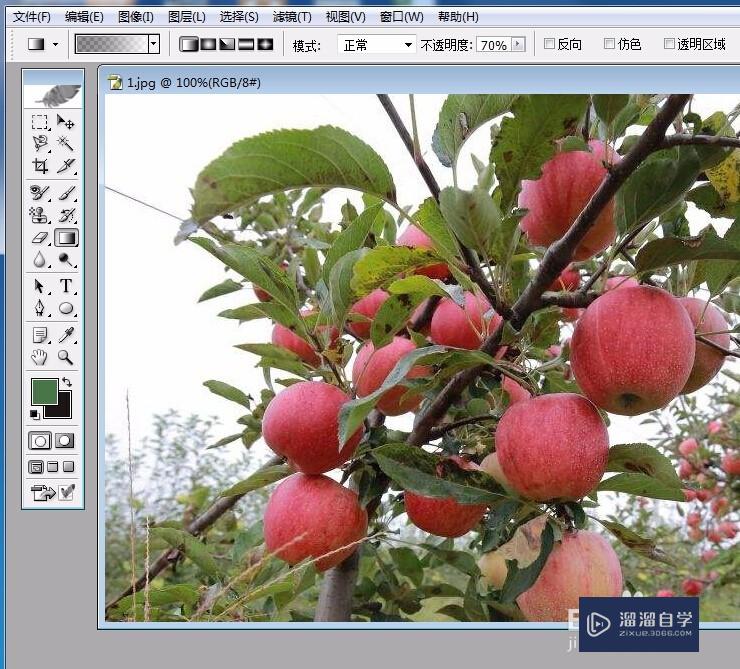This screenshot has height=669, width=740.
Task: Open the gradient picker dropdown arrow
Action: [154, 44]
